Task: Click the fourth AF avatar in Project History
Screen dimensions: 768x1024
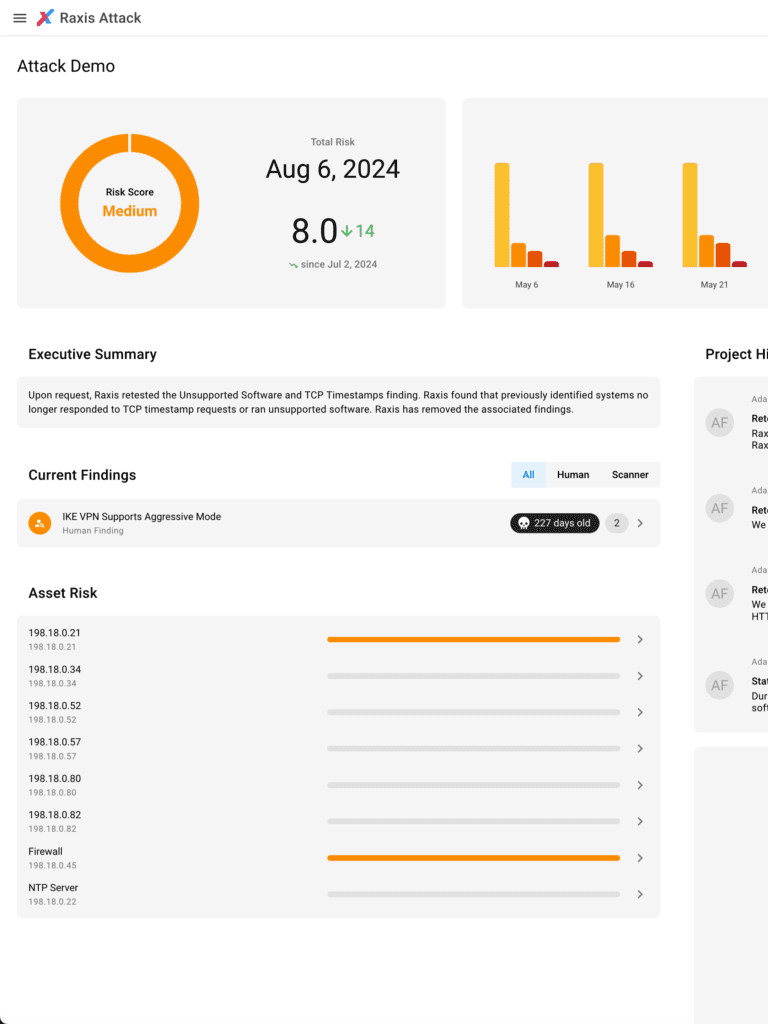Action: 720,685
